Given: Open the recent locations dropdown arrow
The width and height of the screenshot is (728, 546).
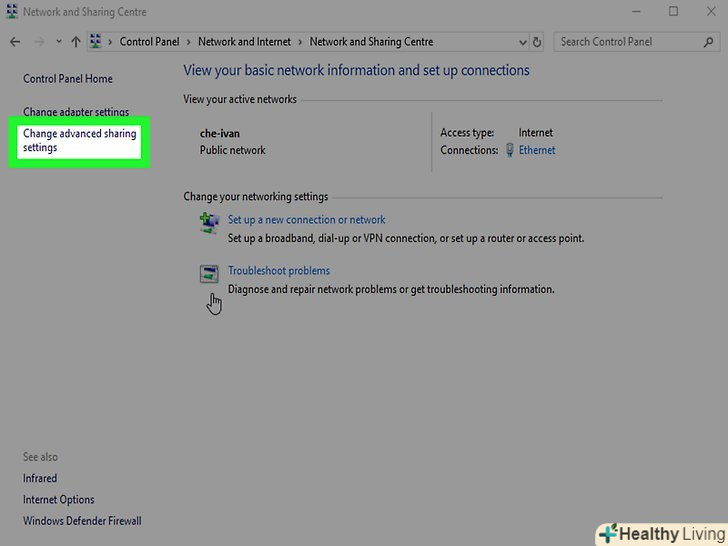Looking at the screenshot, I should (x=59, y=42).
